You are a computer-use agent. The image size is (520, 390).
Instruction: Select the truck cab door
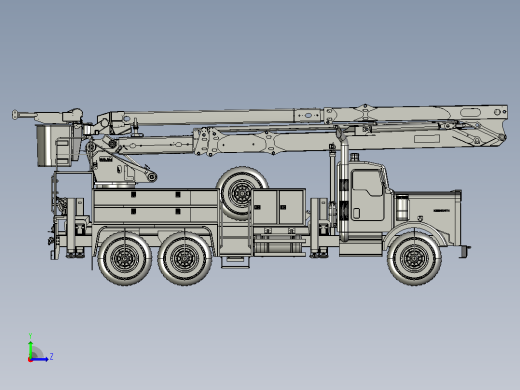[367, 195]
